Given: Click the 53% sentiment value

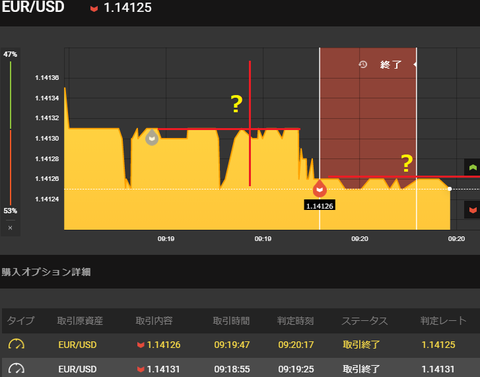Looking at the screenshot, I should pos(10,211).
